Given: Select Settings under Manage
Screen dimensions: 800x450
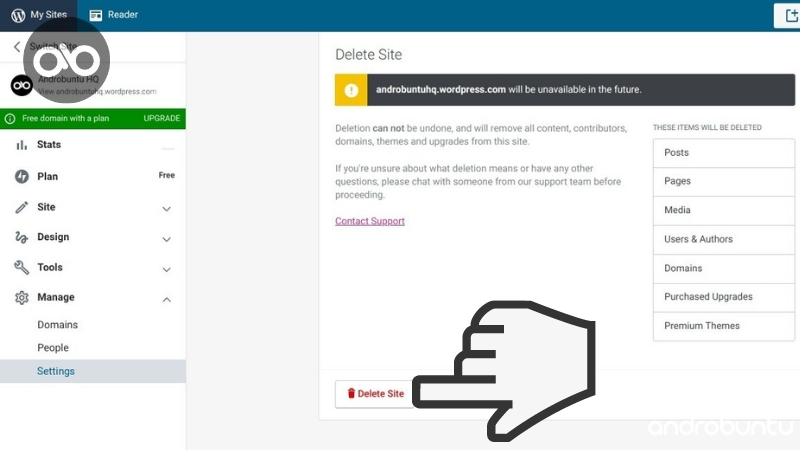Looking at the screenshot, I should pyautogui.click(x=93, y=371).
